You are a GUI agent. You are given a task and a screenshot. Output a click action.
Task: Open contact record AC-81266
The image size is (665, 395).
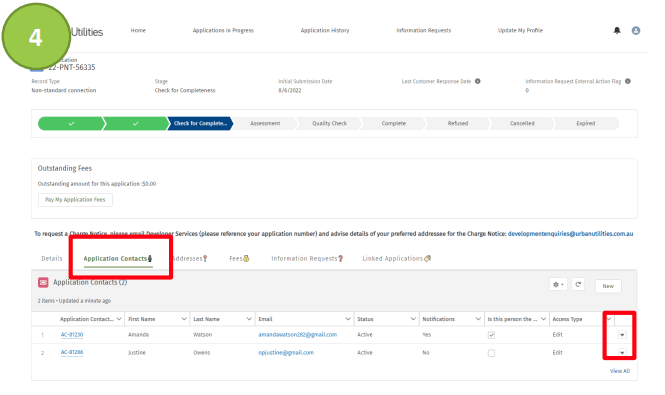(x=72, y=353)
